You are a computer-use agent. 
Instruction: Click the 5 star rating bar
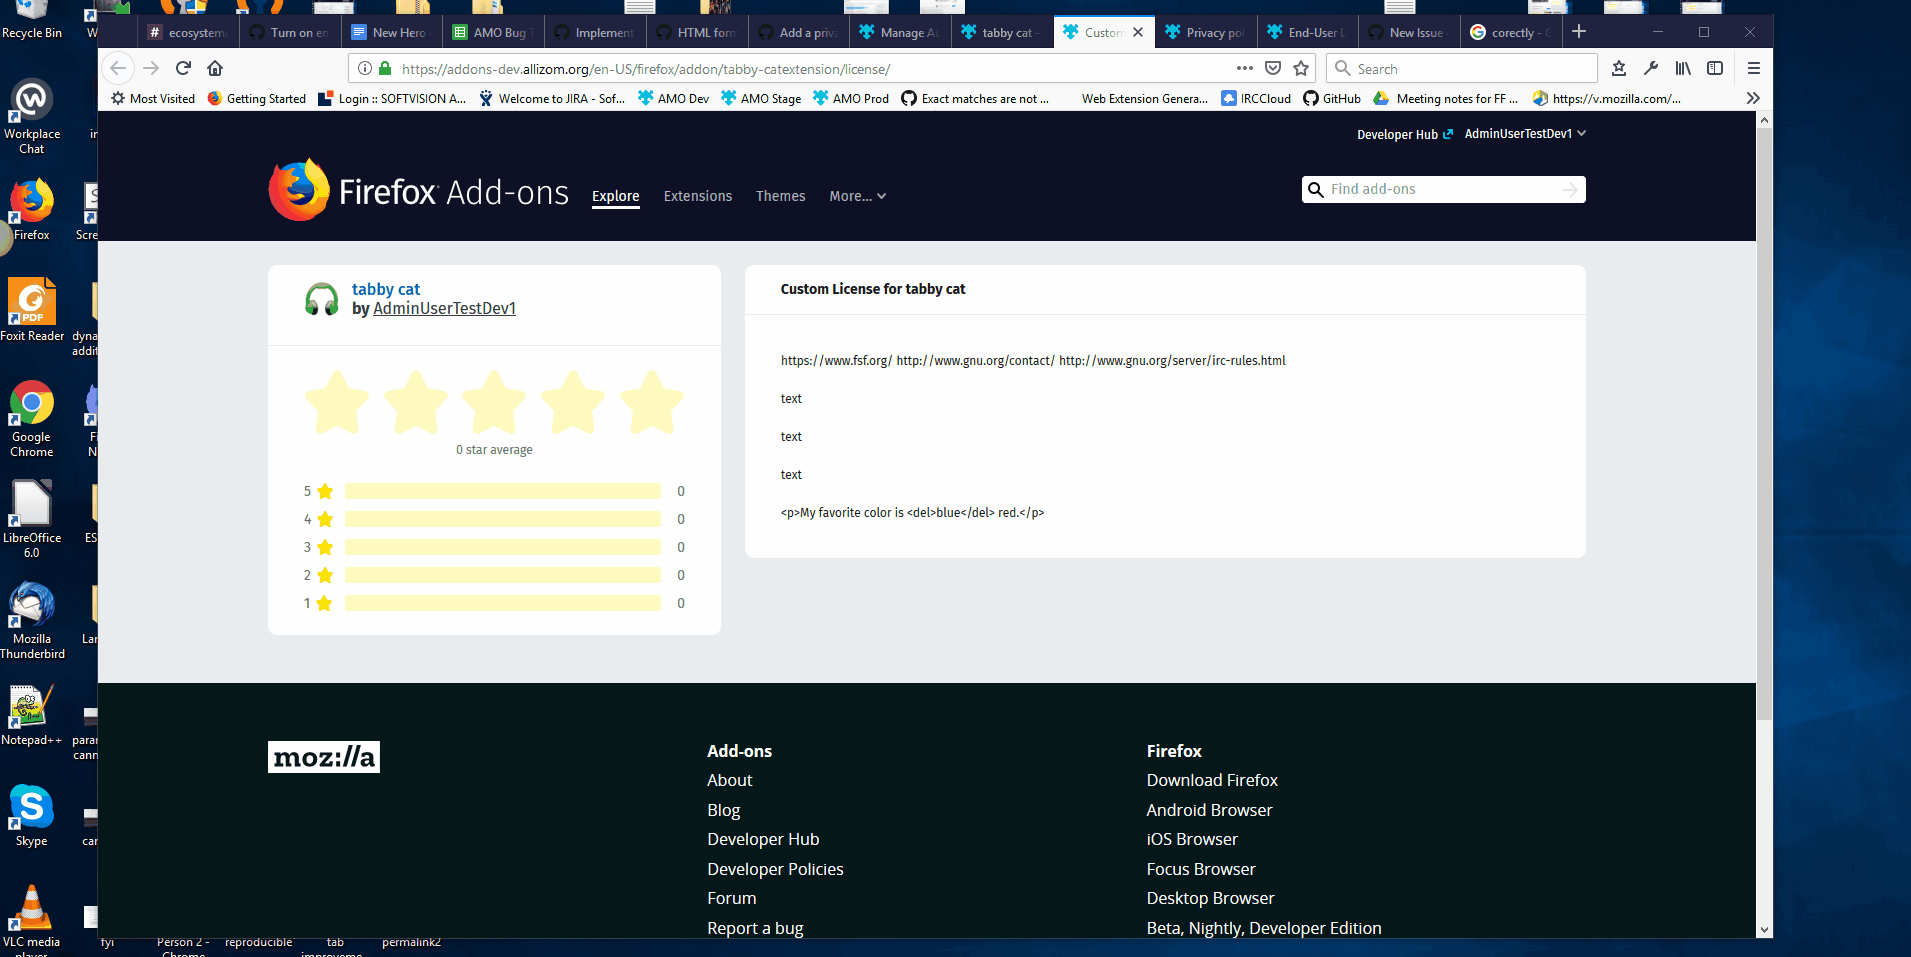pos(503,491)
